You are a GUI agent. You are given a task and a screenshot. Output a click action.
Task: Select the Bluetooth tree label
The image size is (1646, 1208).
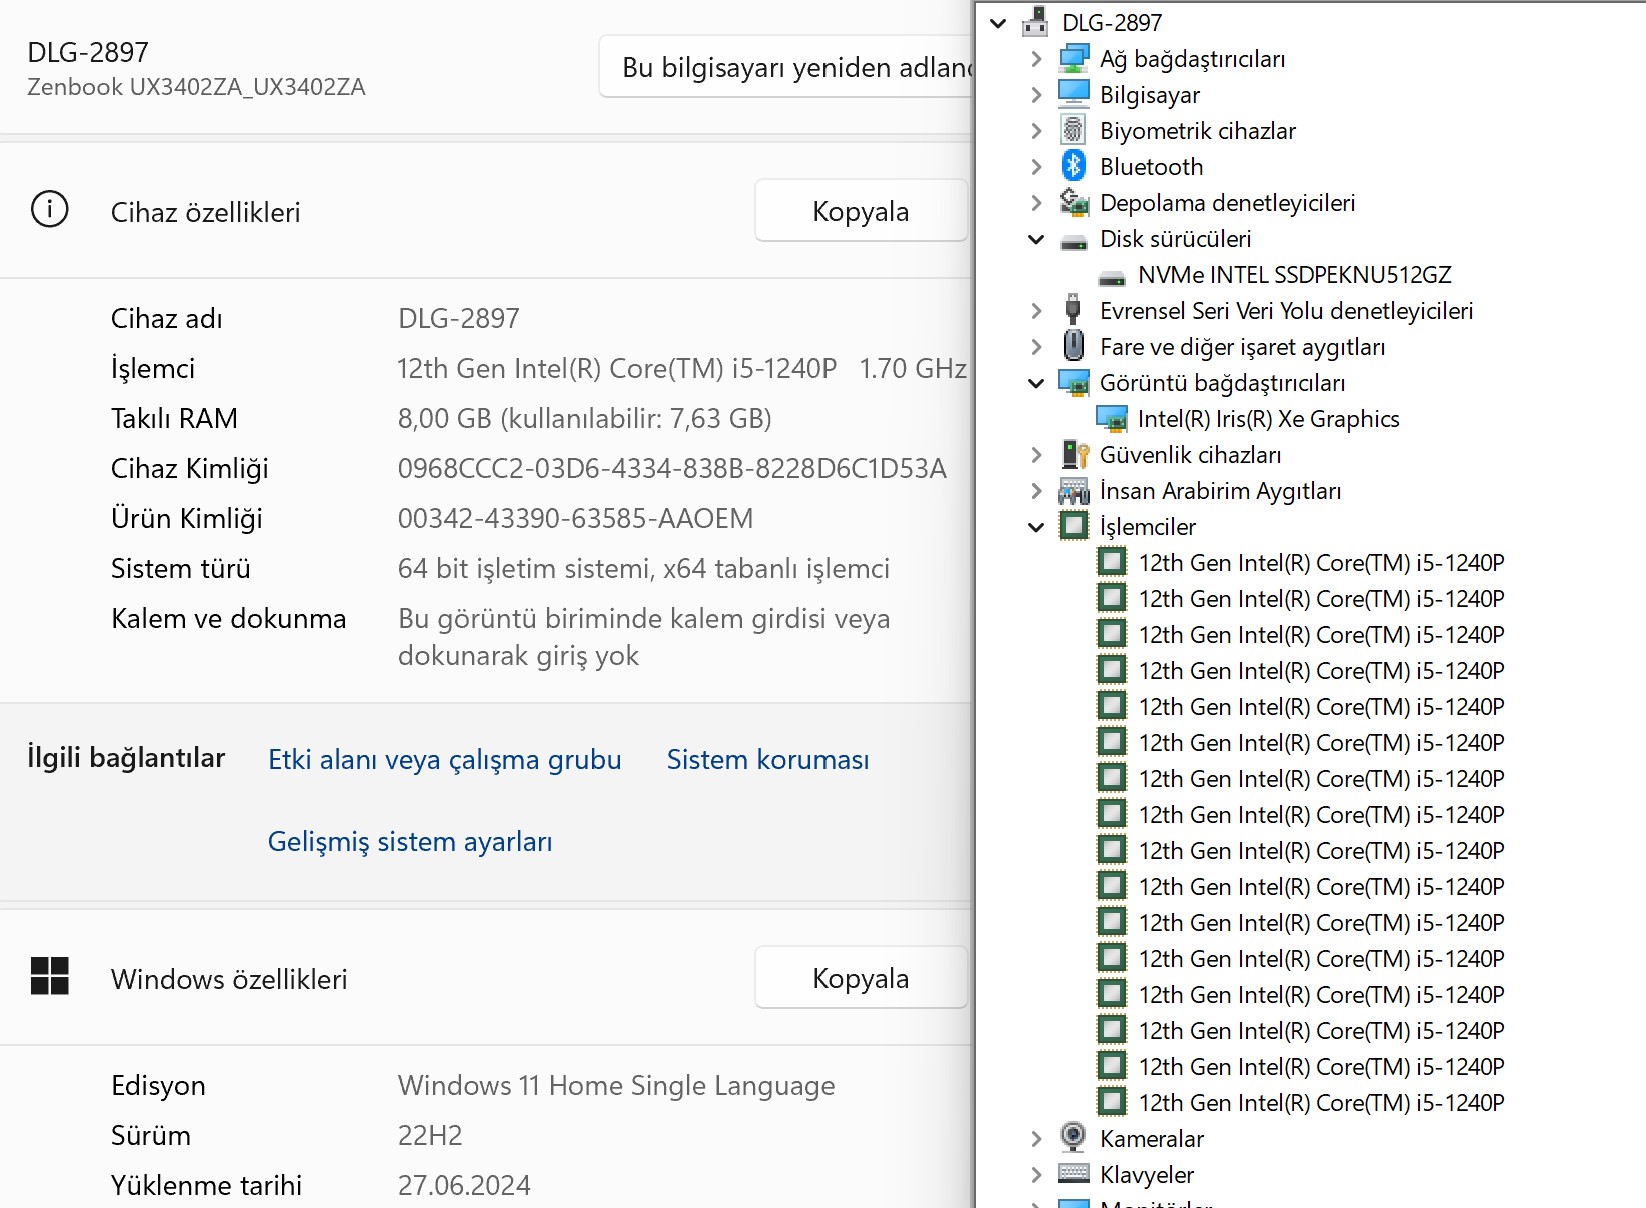coord(1152,167)
